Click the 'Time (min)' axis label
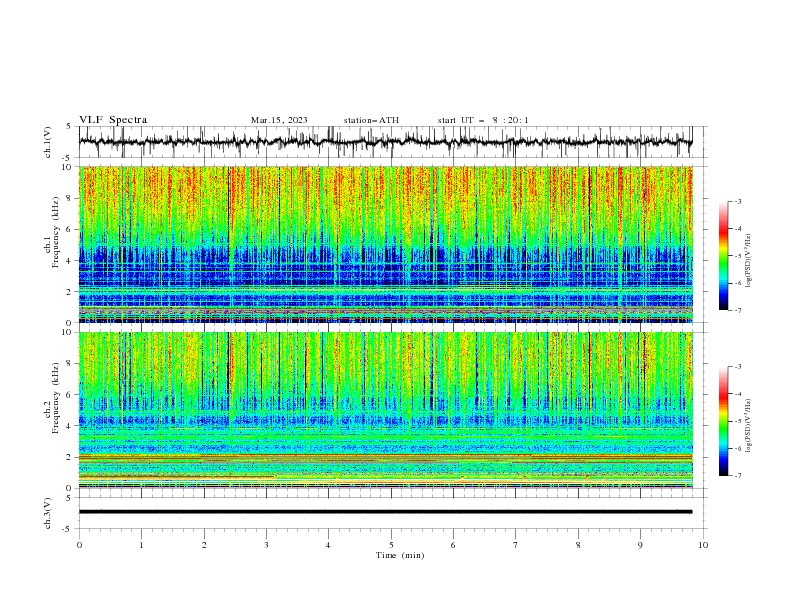 pyautogui.click(x=400, y=555)
